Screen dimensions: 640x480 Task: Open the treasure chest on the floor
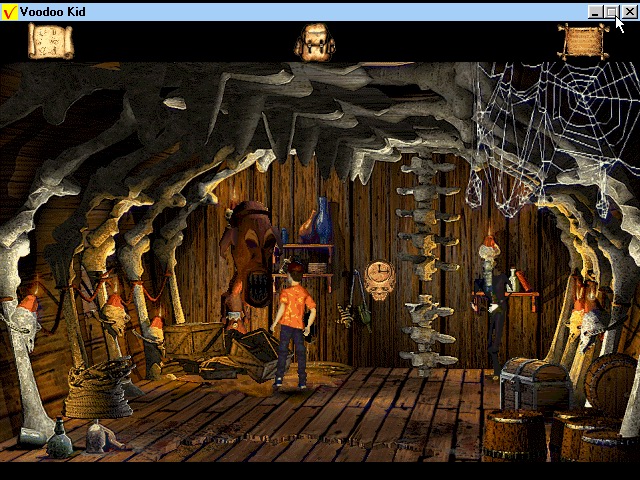(535, 383)
